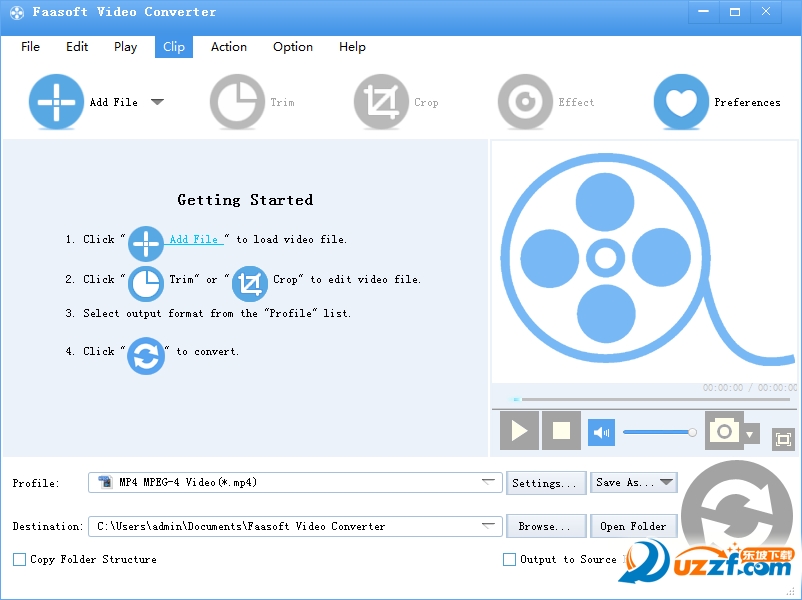Open the File menu
This screenshot has width=802, height=600.
click(30, 47)
